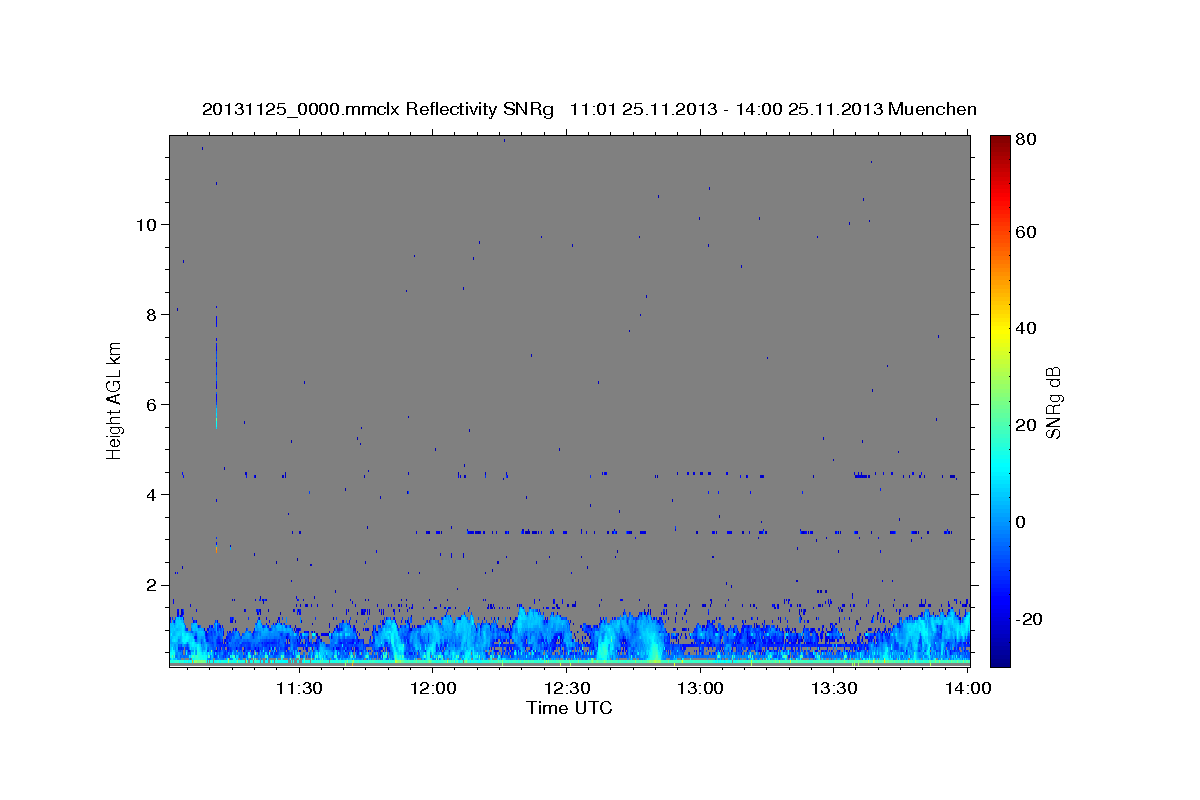Click the 11:30 time tick label
The width and height of the screenshot is (1200, 800).
click(299, 688)
